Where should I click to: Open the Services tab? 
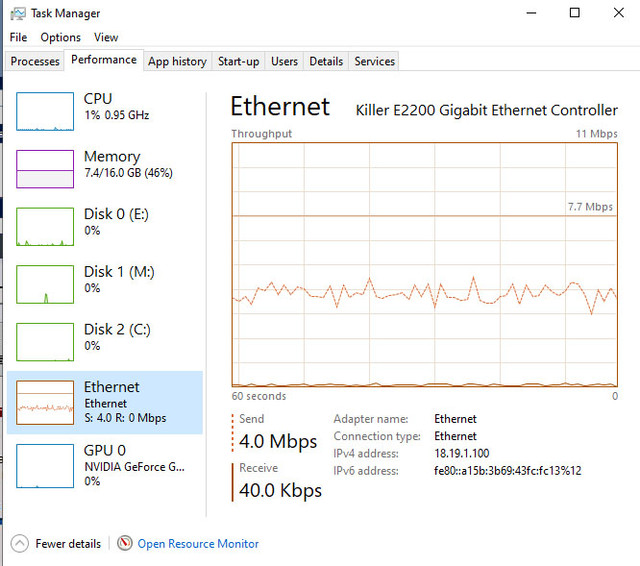374,61
